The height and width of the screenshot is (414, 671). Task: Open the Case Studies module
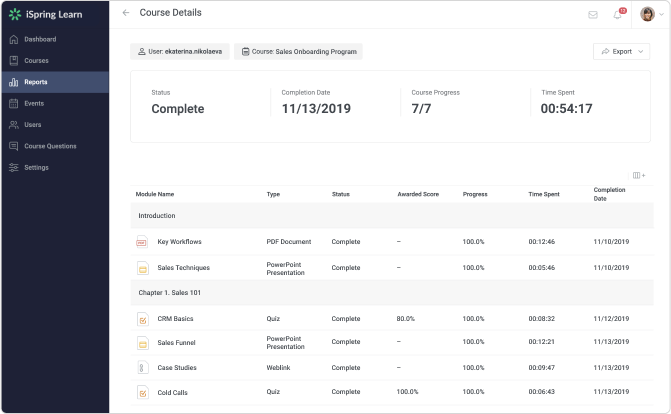pyautogui.click(x=177, y=368)
